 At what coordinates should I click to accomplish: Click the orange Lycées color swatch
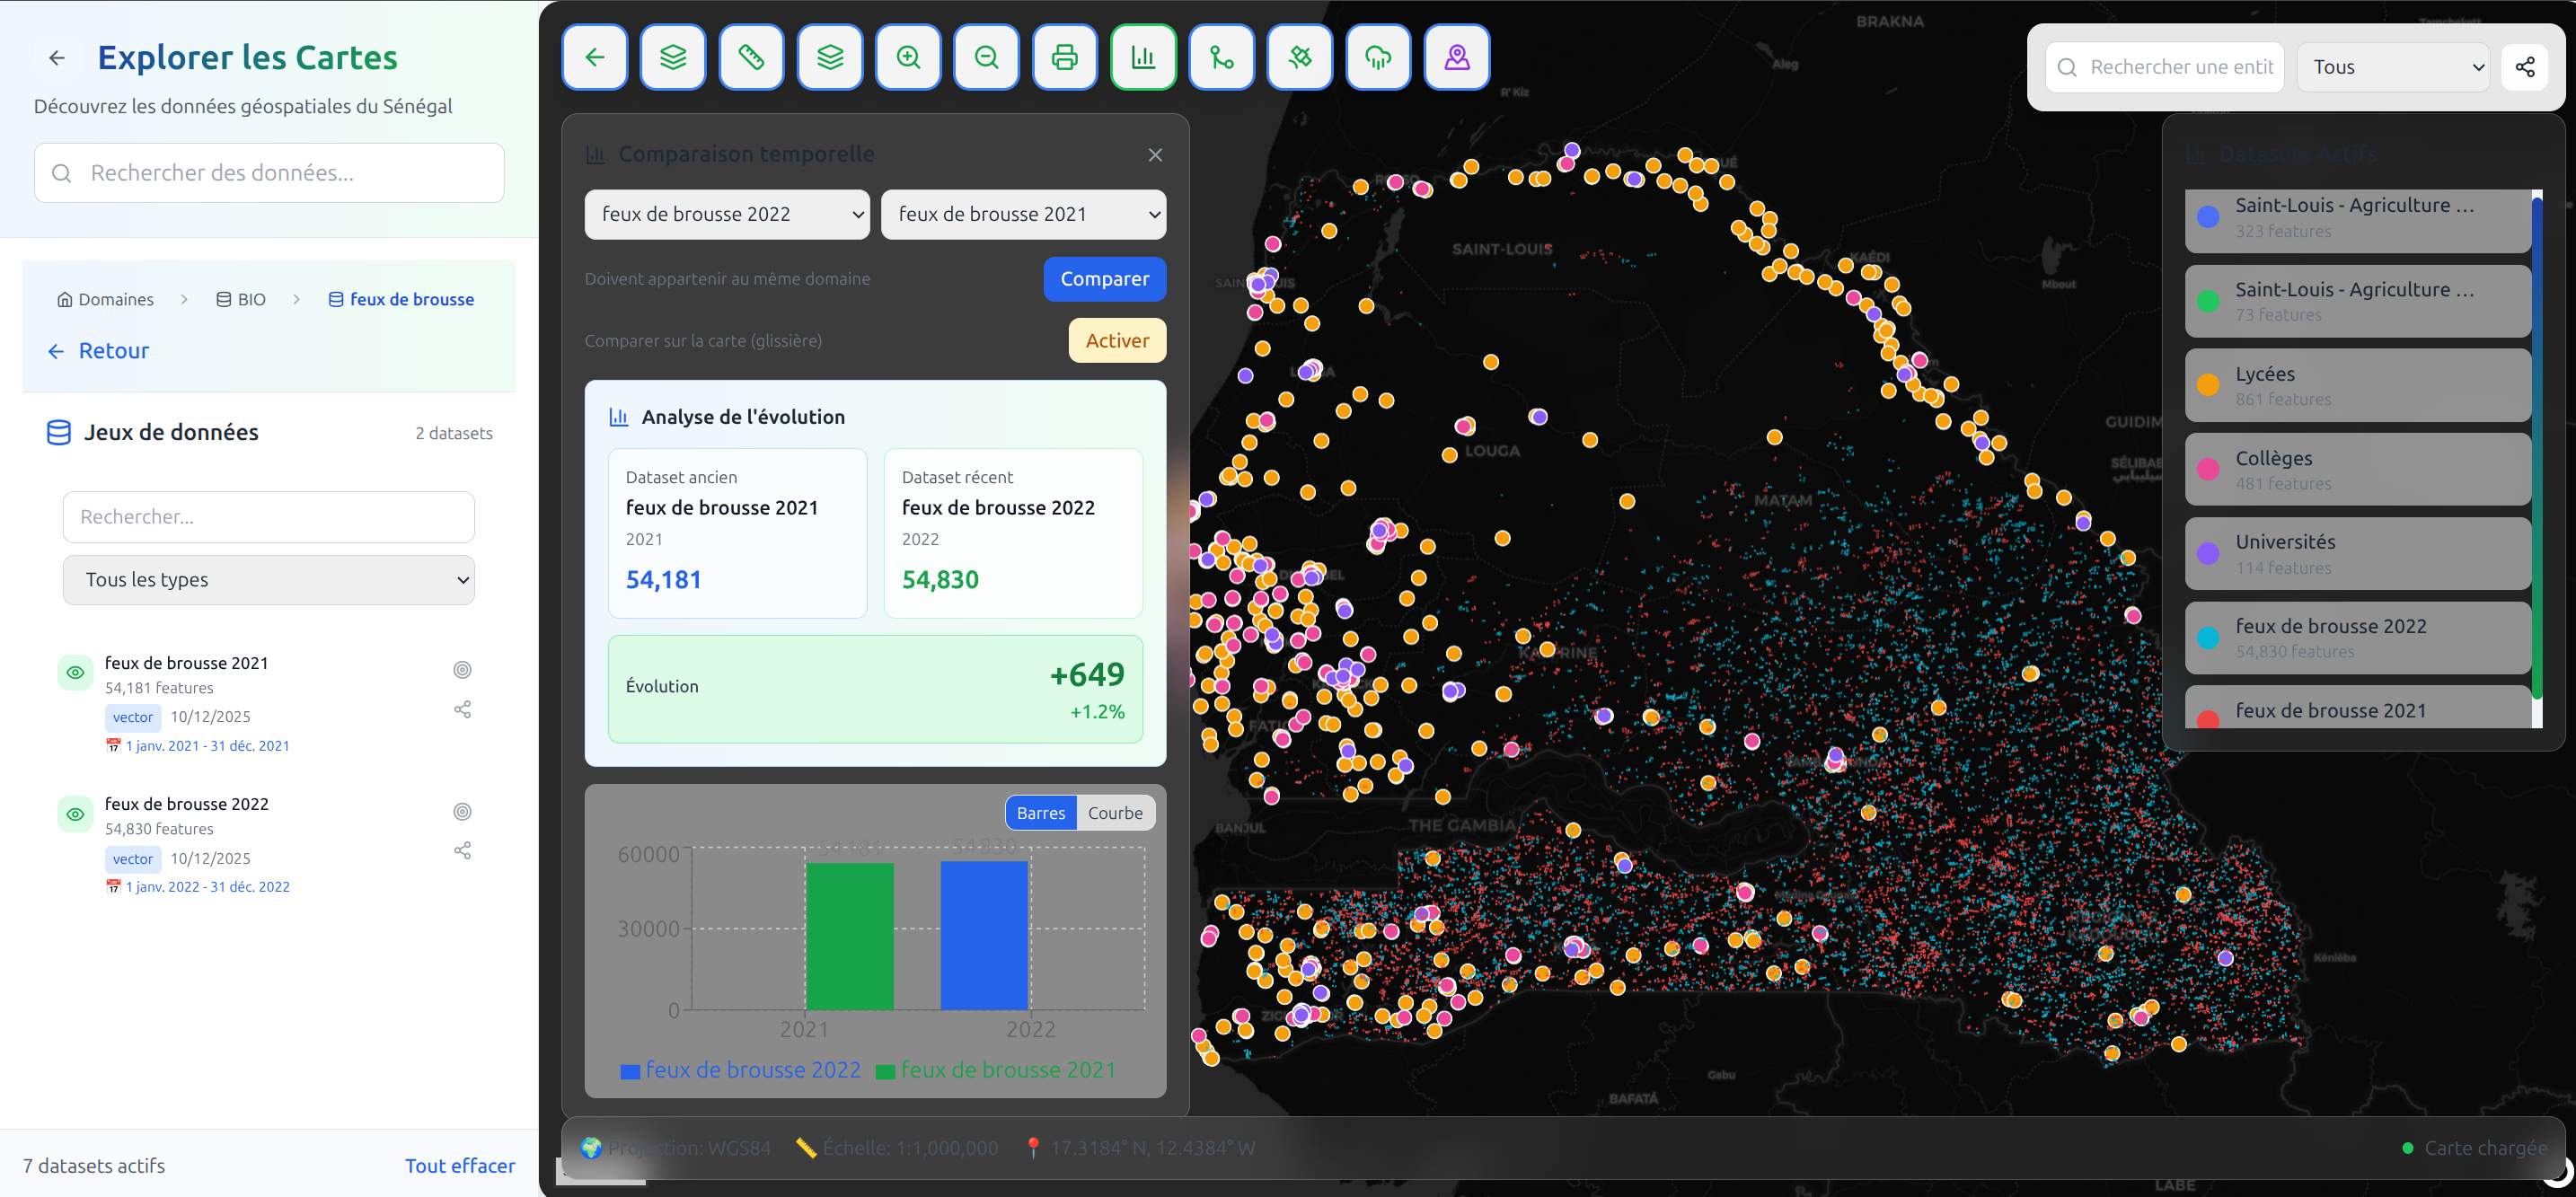tap(2208, 385)
